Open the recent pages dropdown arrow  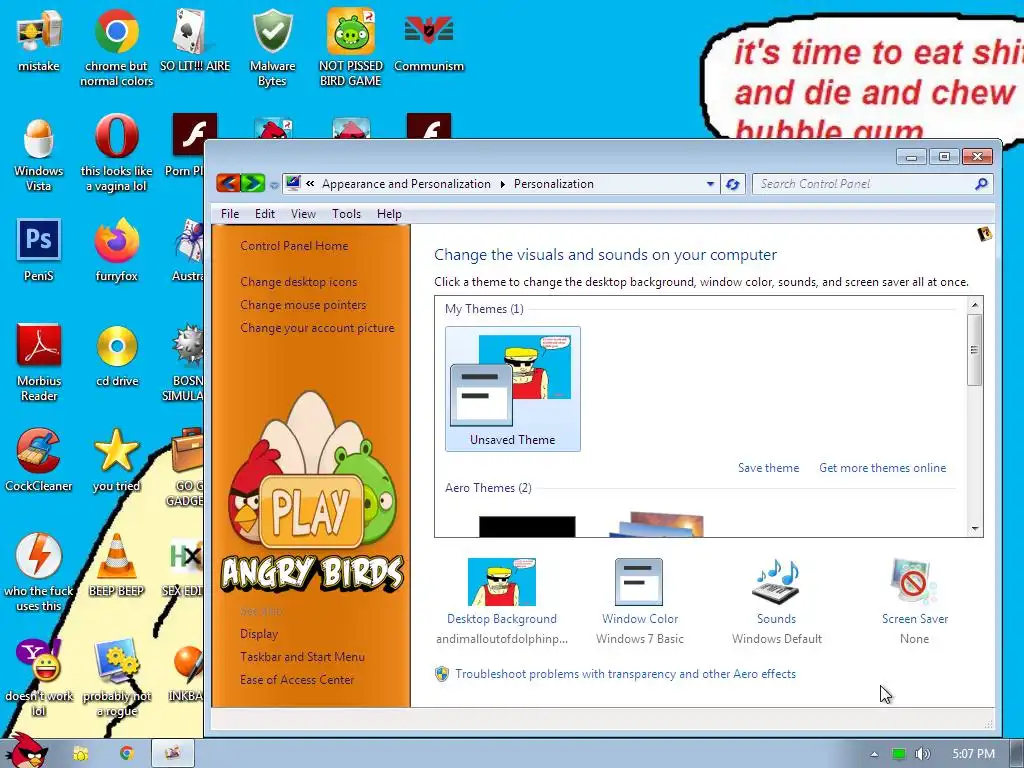point(274,185)
